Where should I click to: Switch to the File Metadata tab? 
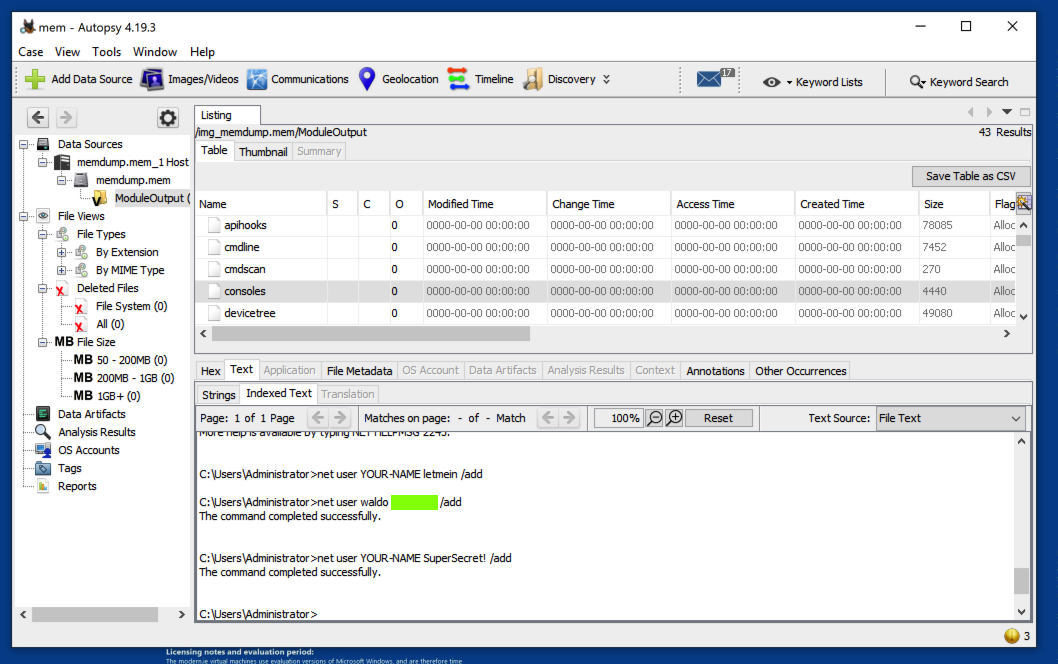(x=359, y=371)
